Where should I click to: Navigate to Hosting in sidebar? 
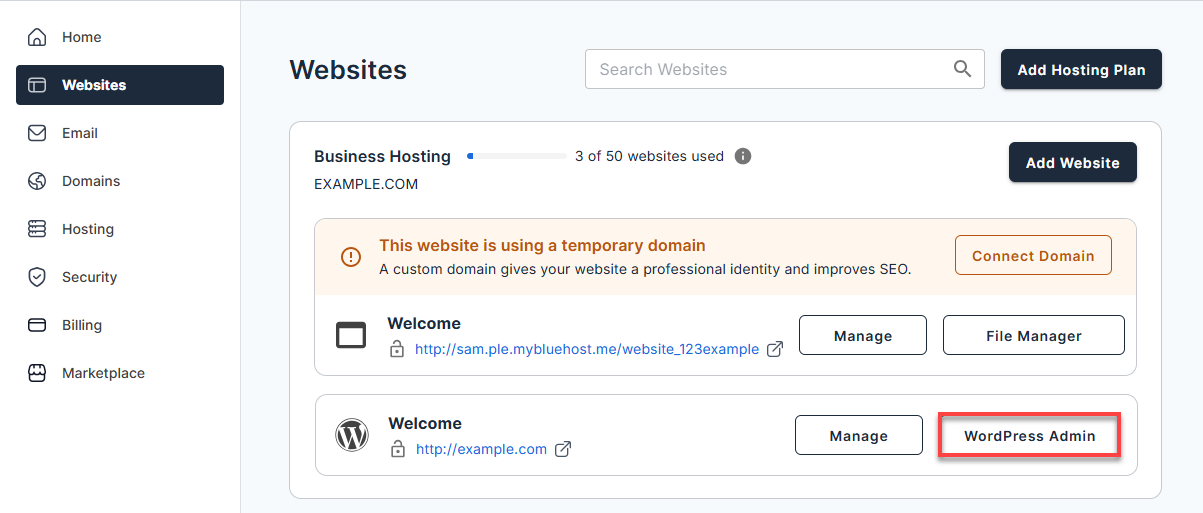click(x=120, y=229)
